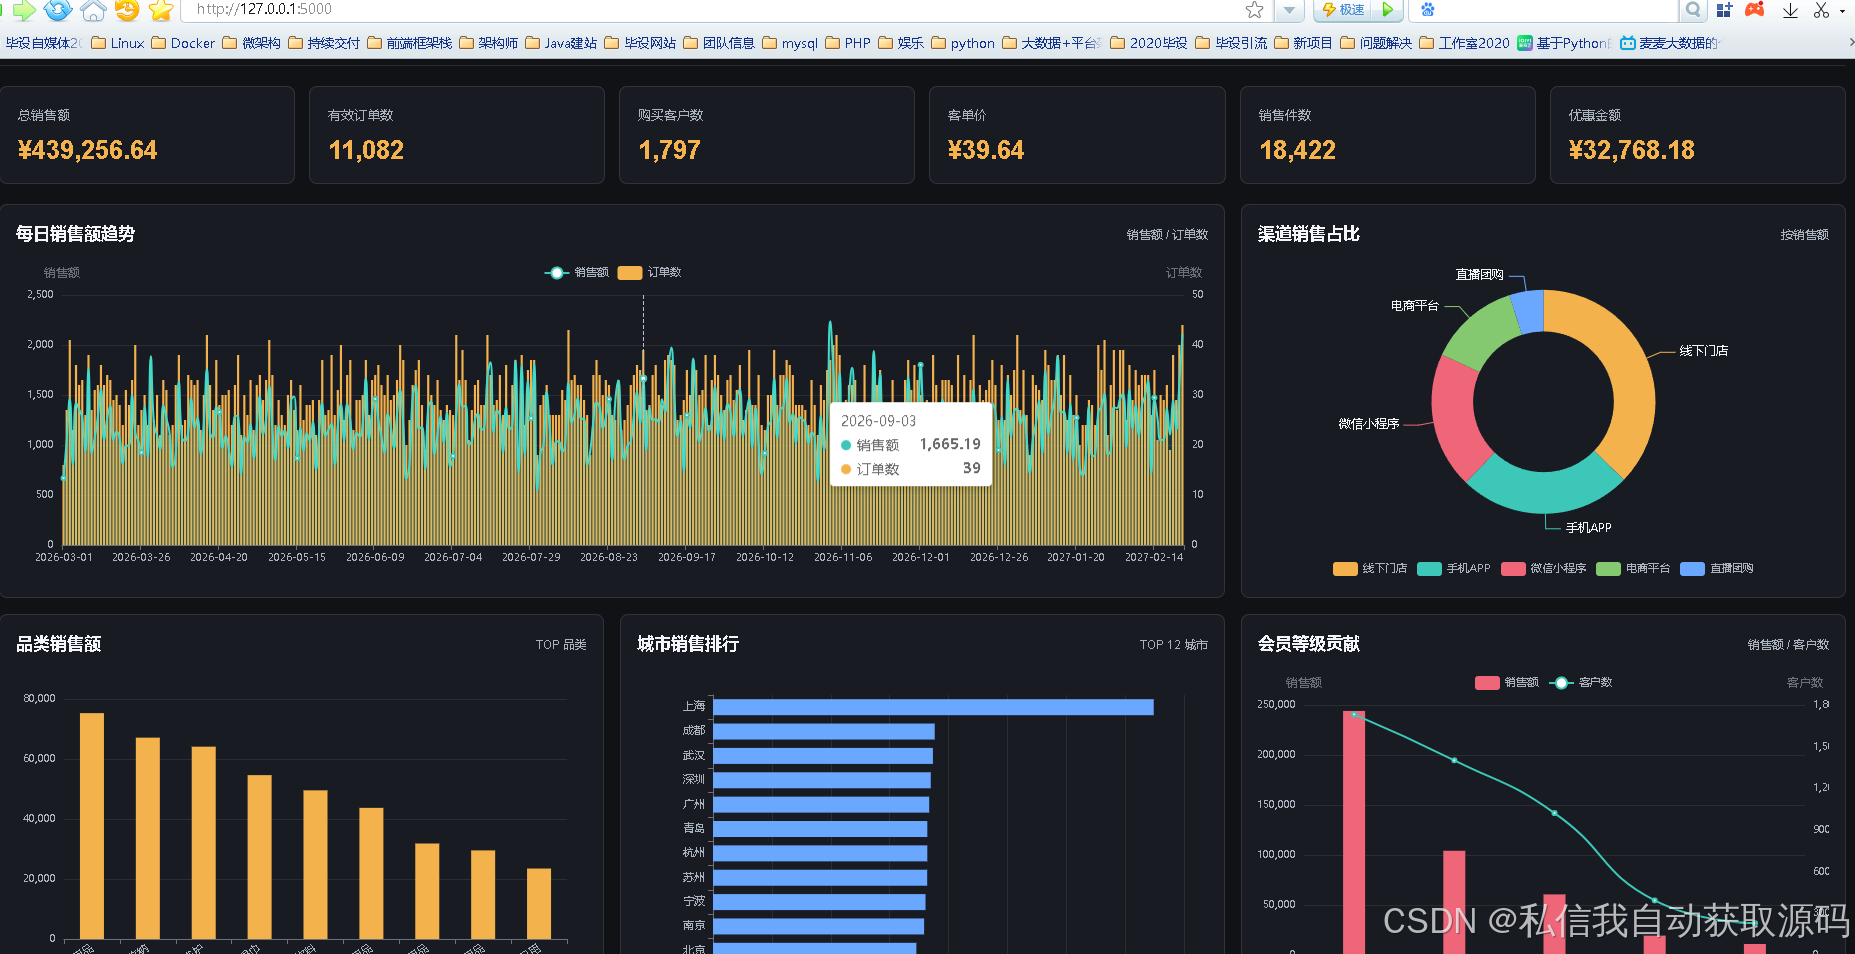1855x954 pixels.
Task: Toggle 订单数 series in daily trend legend
Action: click(650, 272)
